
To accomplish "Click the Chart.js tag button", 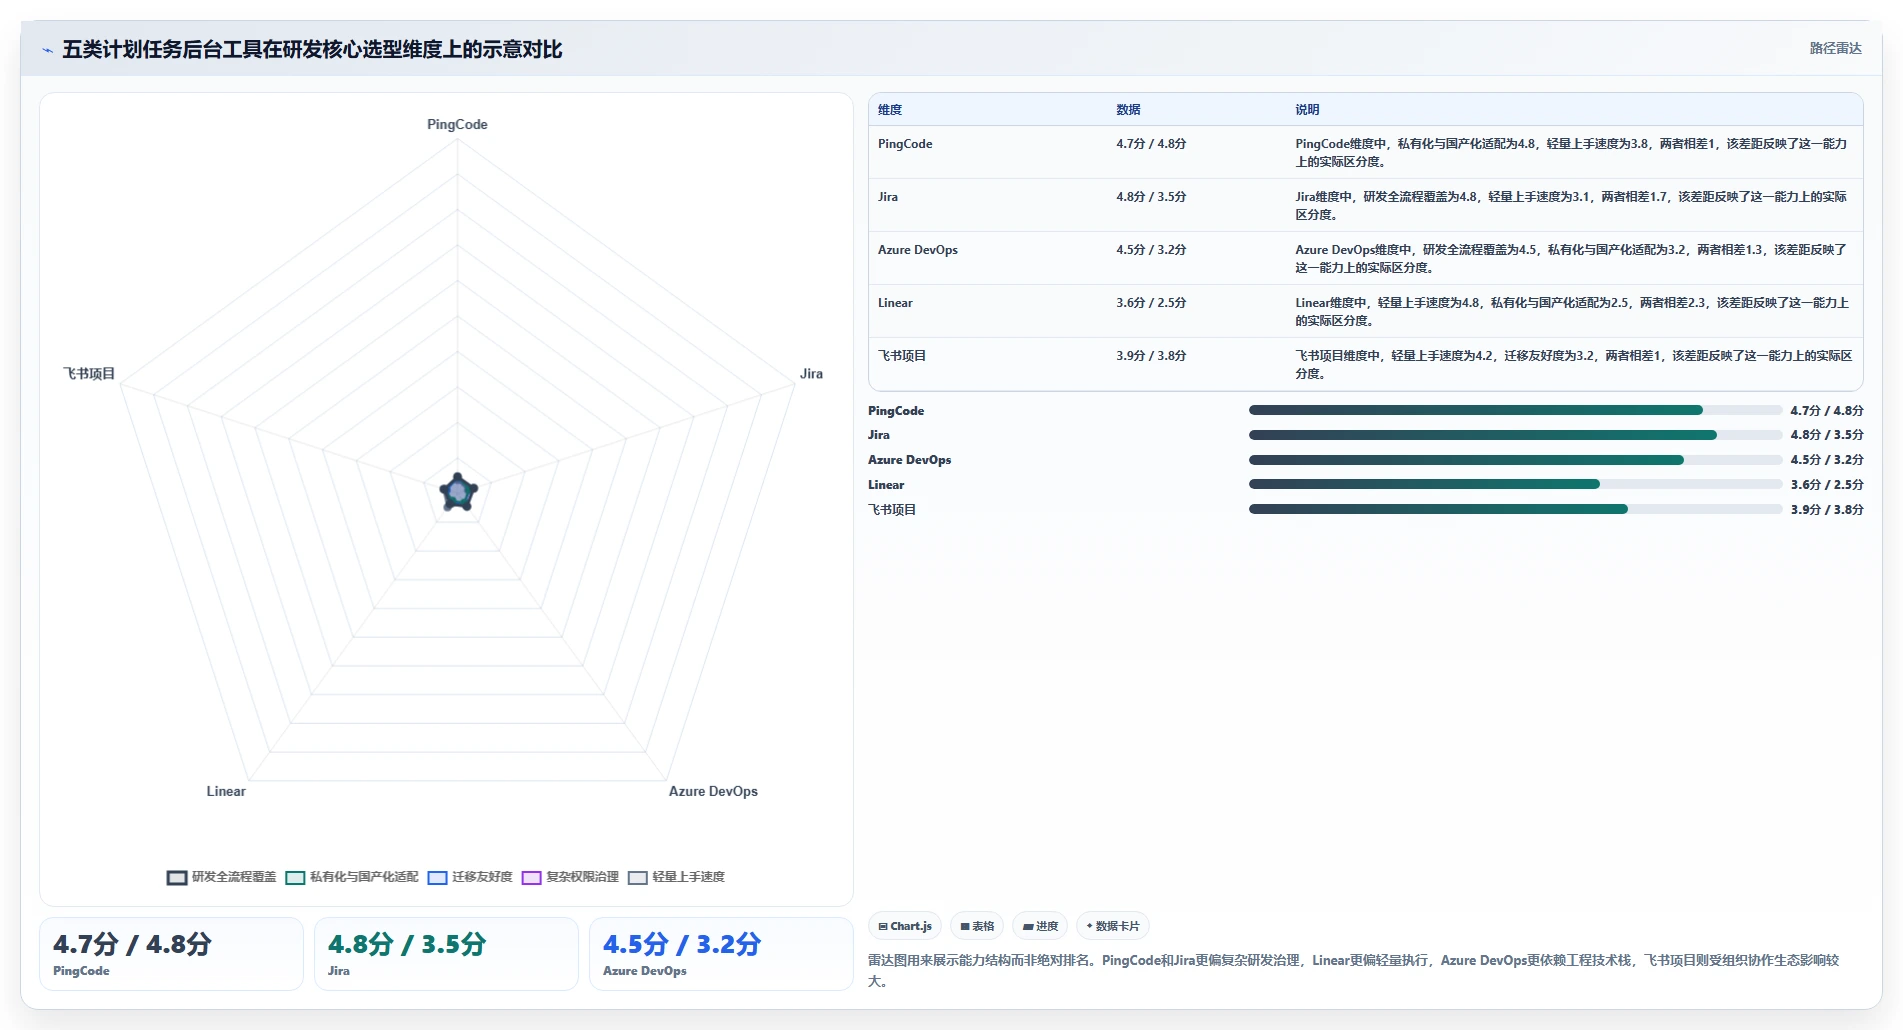I will (905, 926).
